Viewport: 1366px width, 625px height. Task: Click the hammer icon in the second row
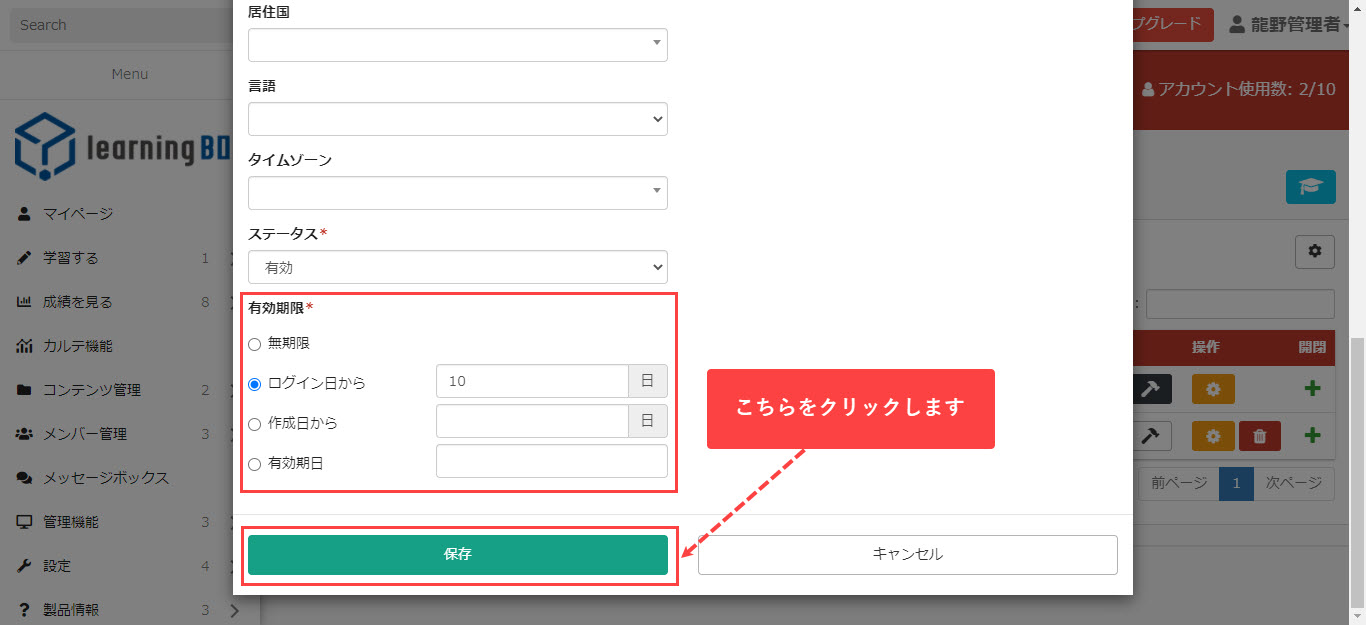coord(1150,436)
